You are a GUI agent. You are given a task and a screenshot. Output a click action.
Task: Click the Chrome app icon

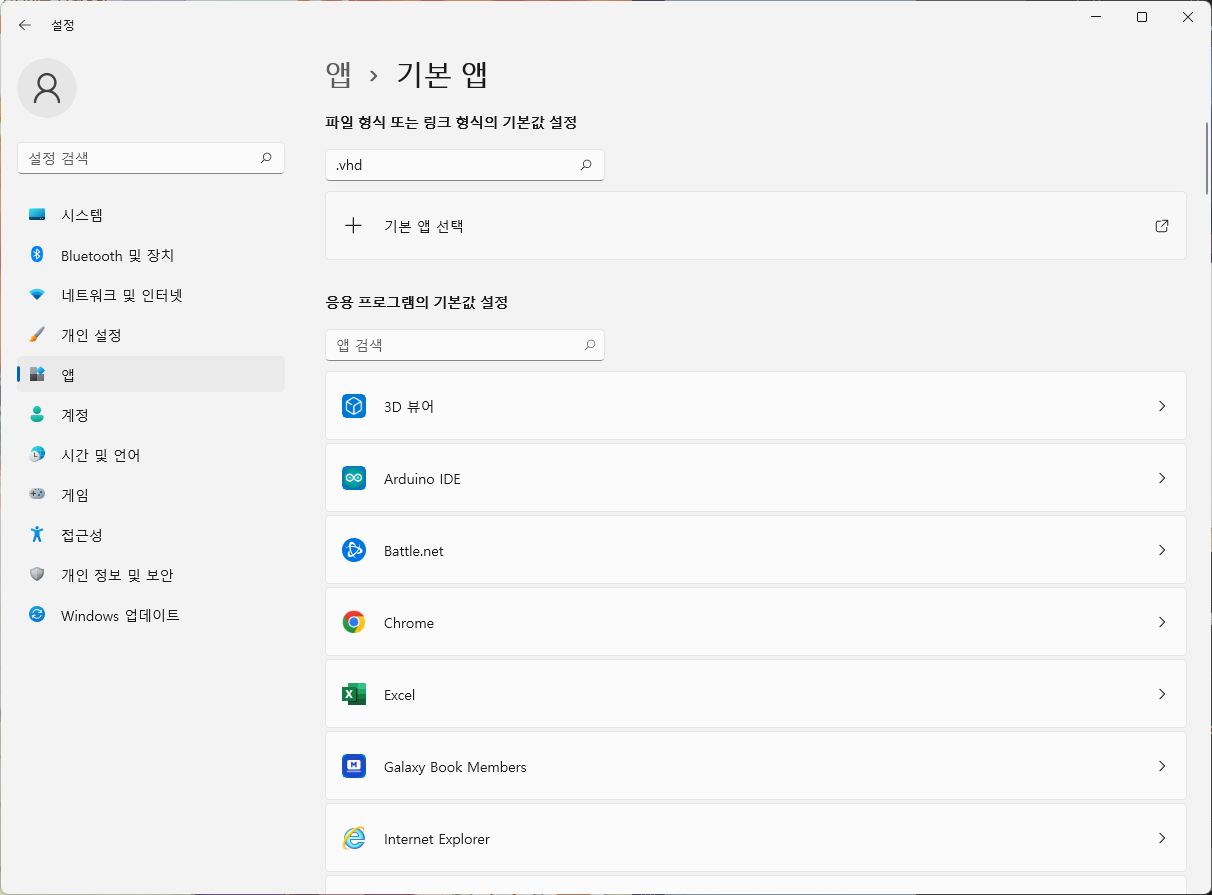(354, 622)
